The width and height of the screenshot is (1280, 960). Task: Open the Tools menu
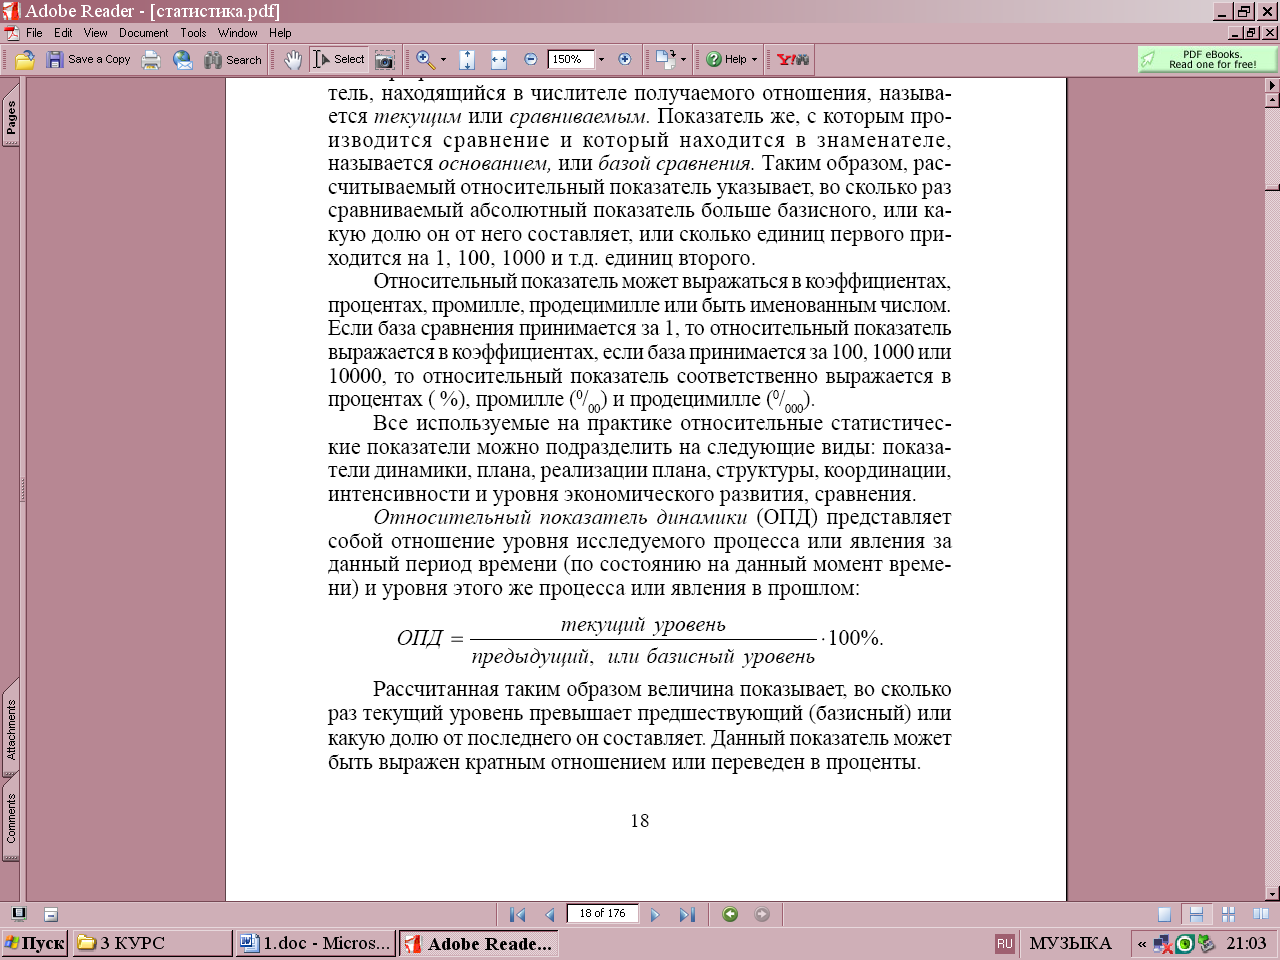193,33
